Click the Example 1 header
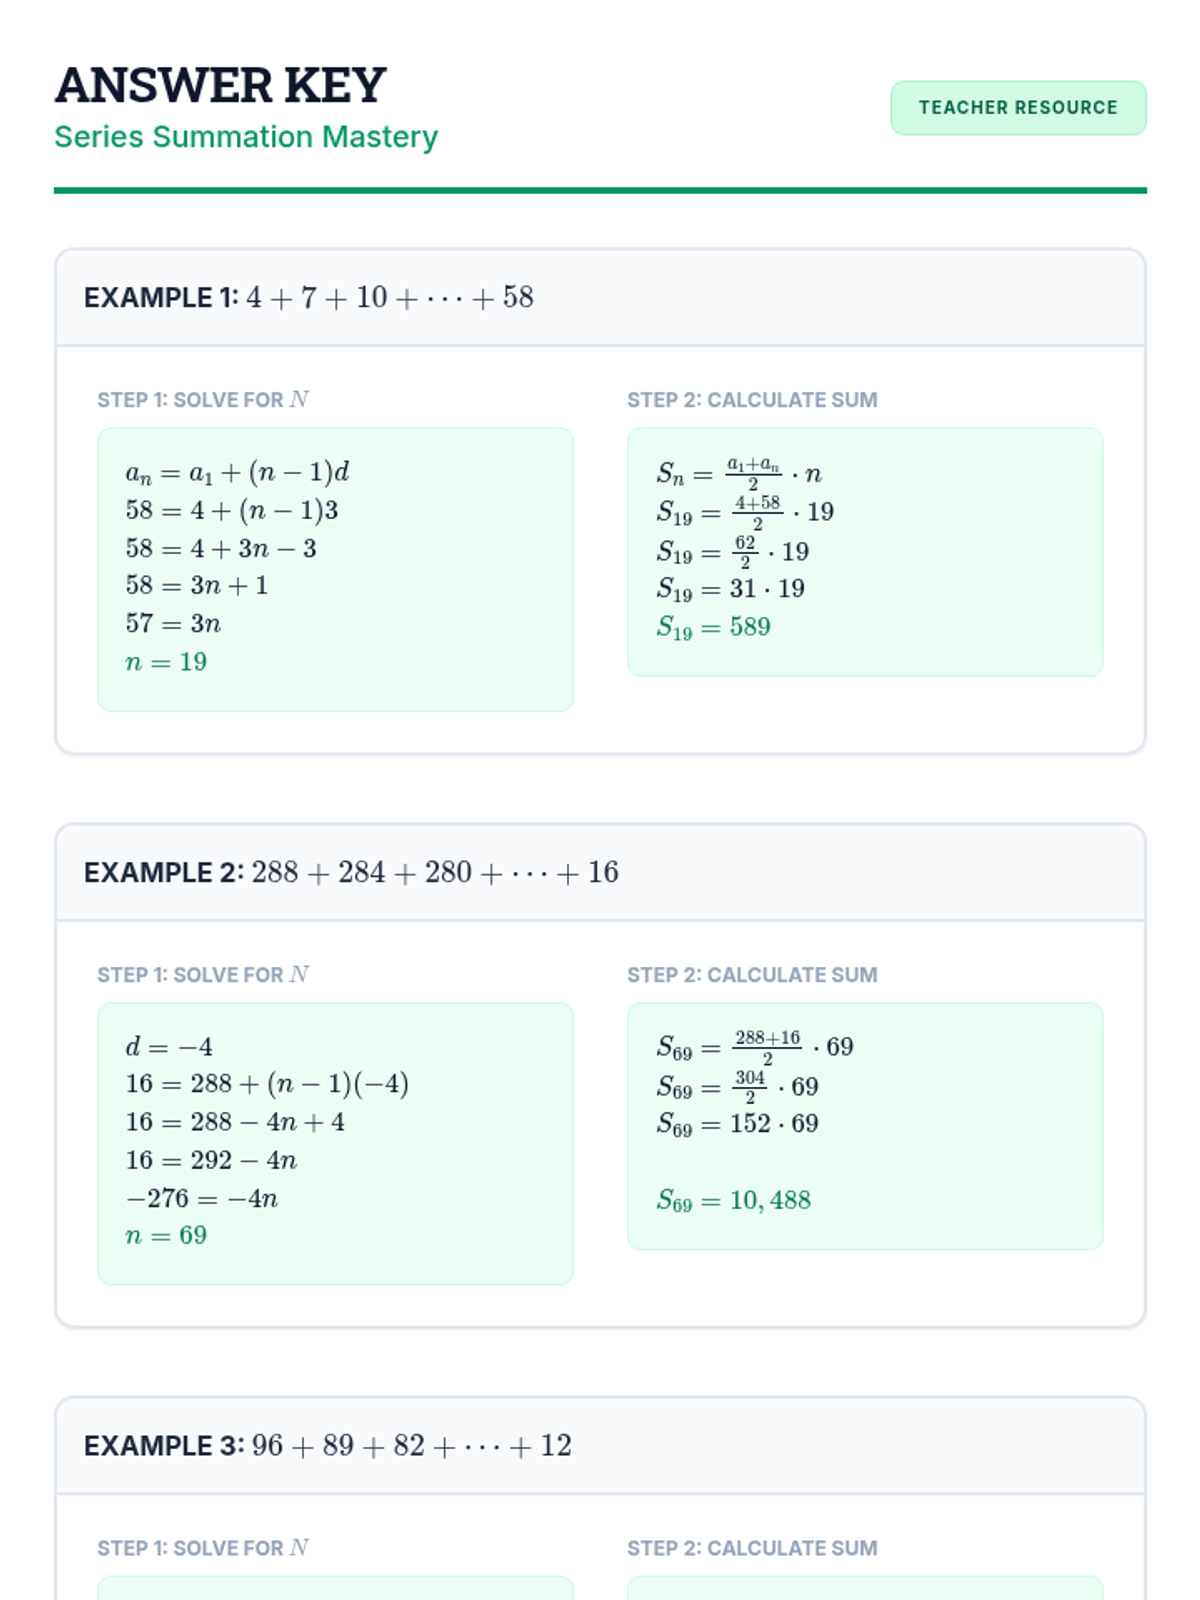The height and width of the screenshot is (1600, 1200). click(x=308, y=298)
